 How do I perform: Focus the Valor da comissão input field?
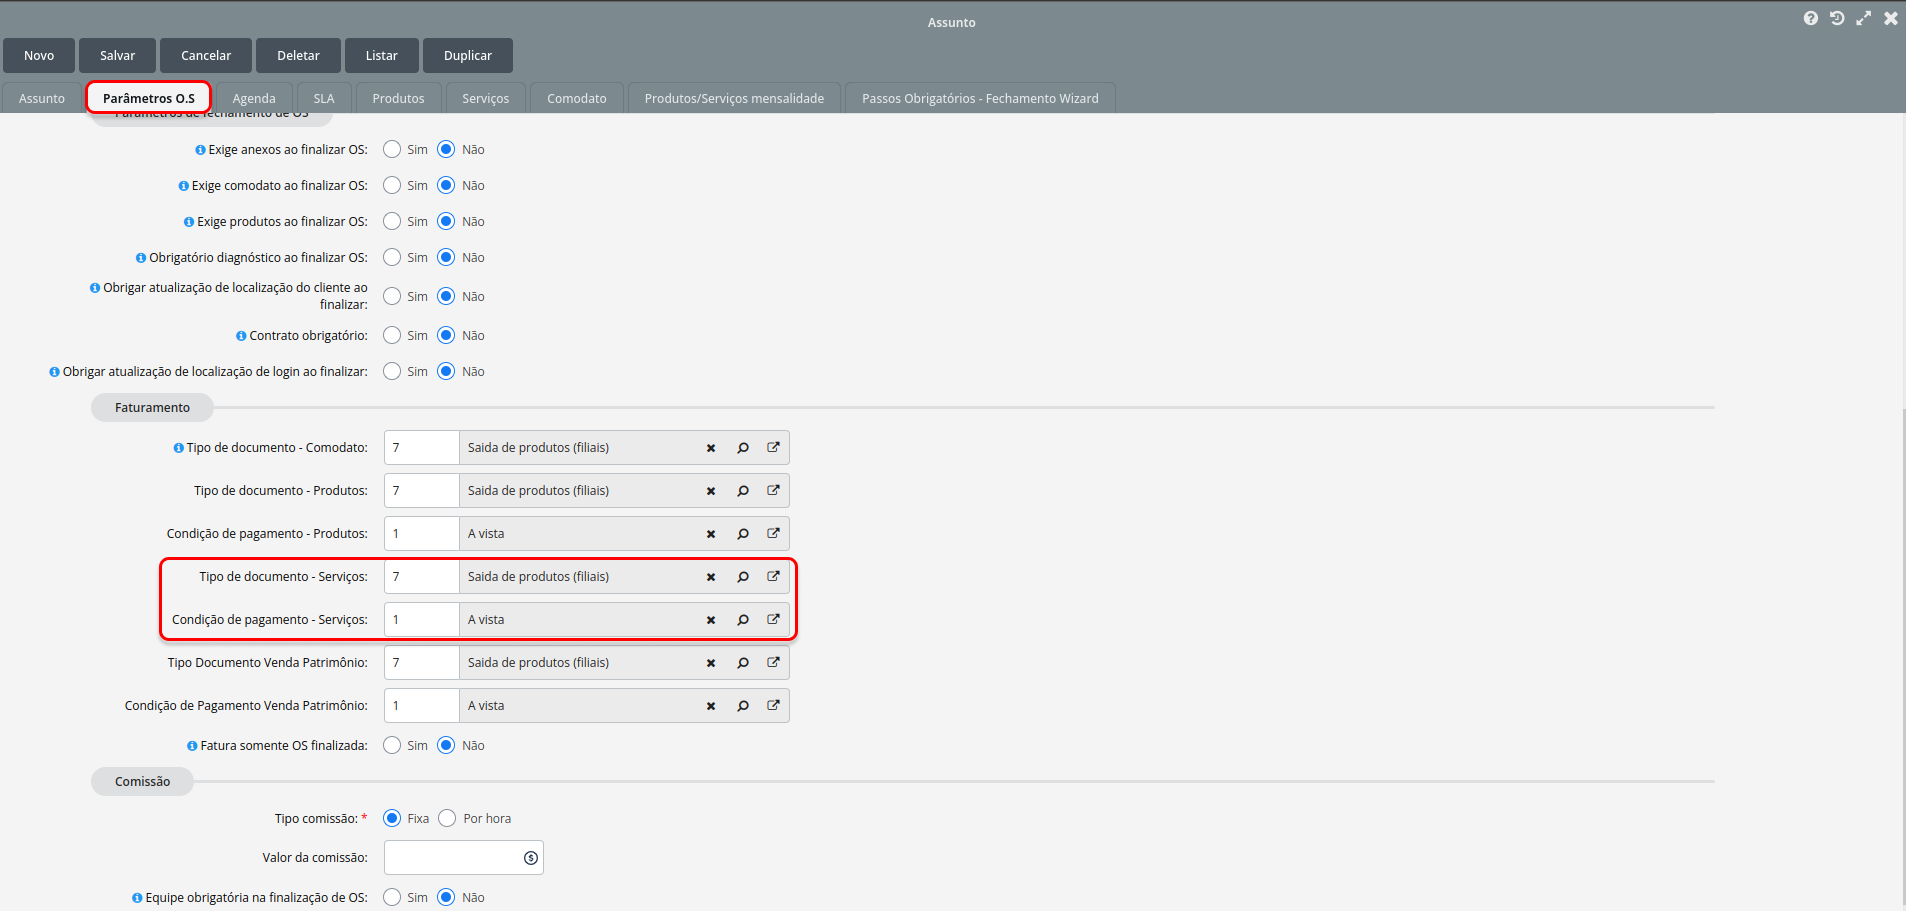pyautogui.click(x=464, y=858)
